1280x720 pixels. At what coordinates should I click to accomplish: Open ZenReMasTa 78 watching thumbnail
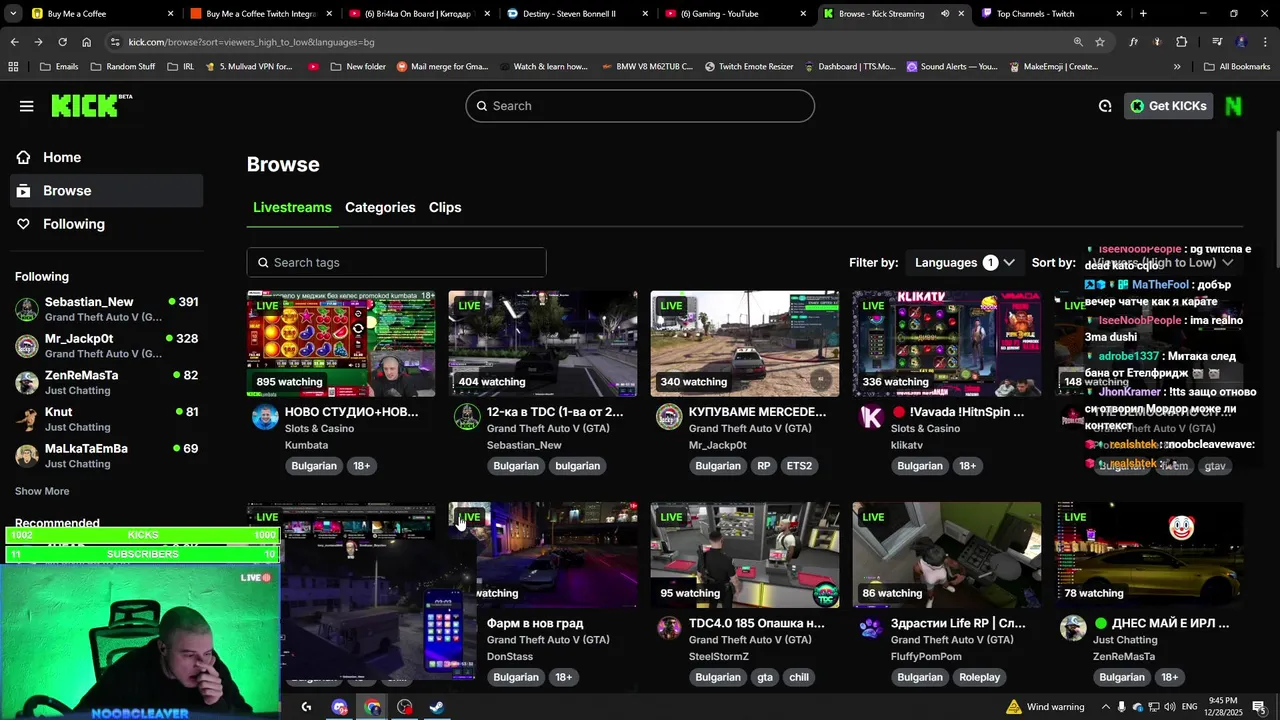(1149, 555)
